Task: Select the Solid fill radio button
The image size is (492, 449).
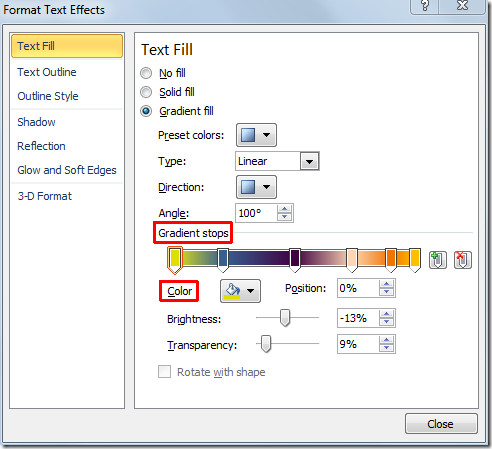Action: (x=146, y=92)
